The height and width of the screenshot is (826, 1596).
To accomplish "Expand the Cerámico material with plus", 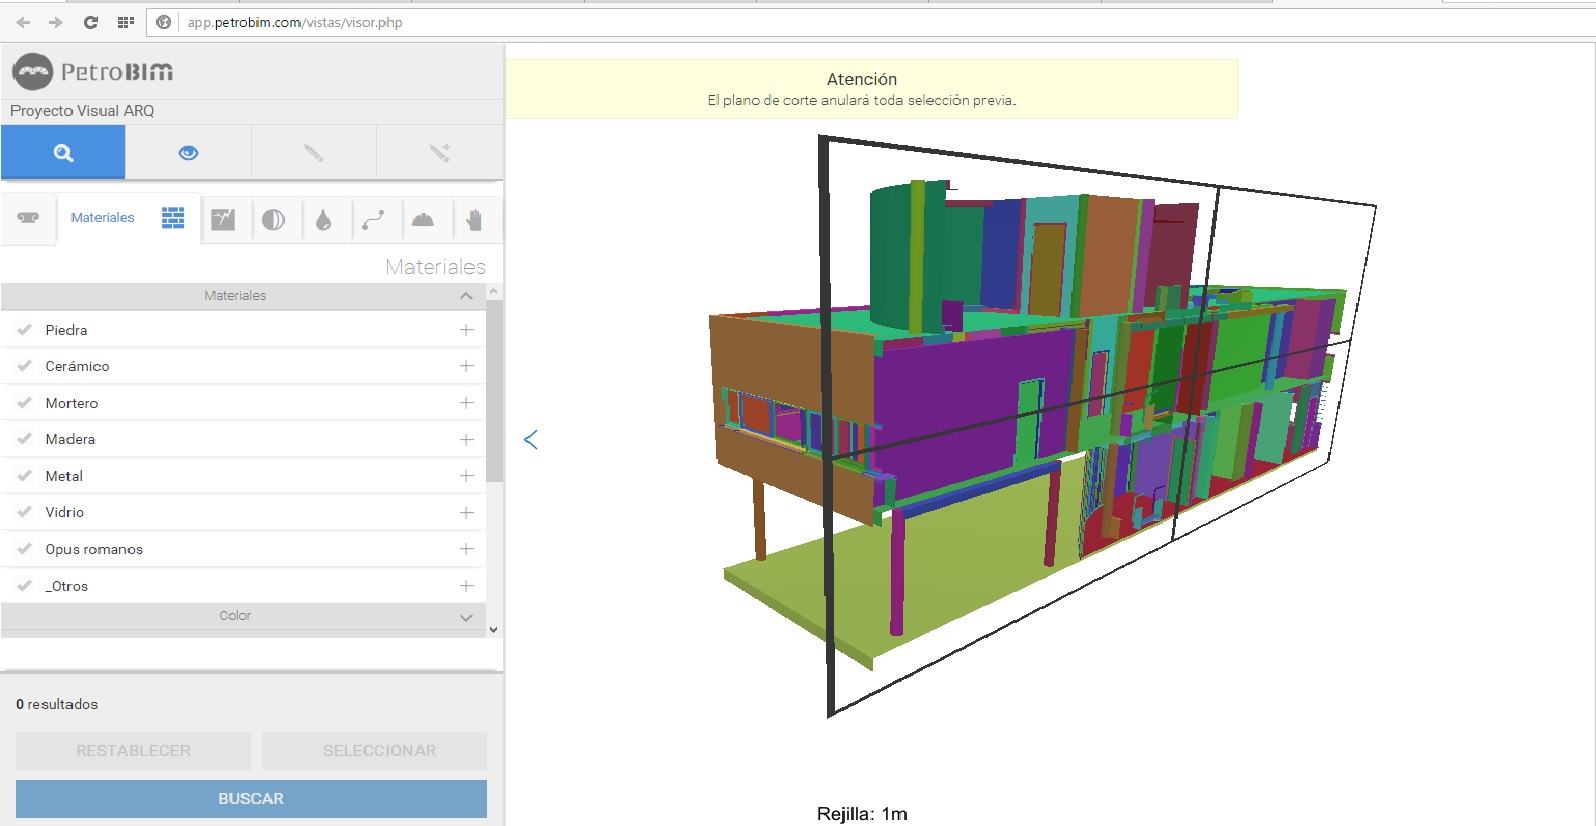I will tap(466, 366).
